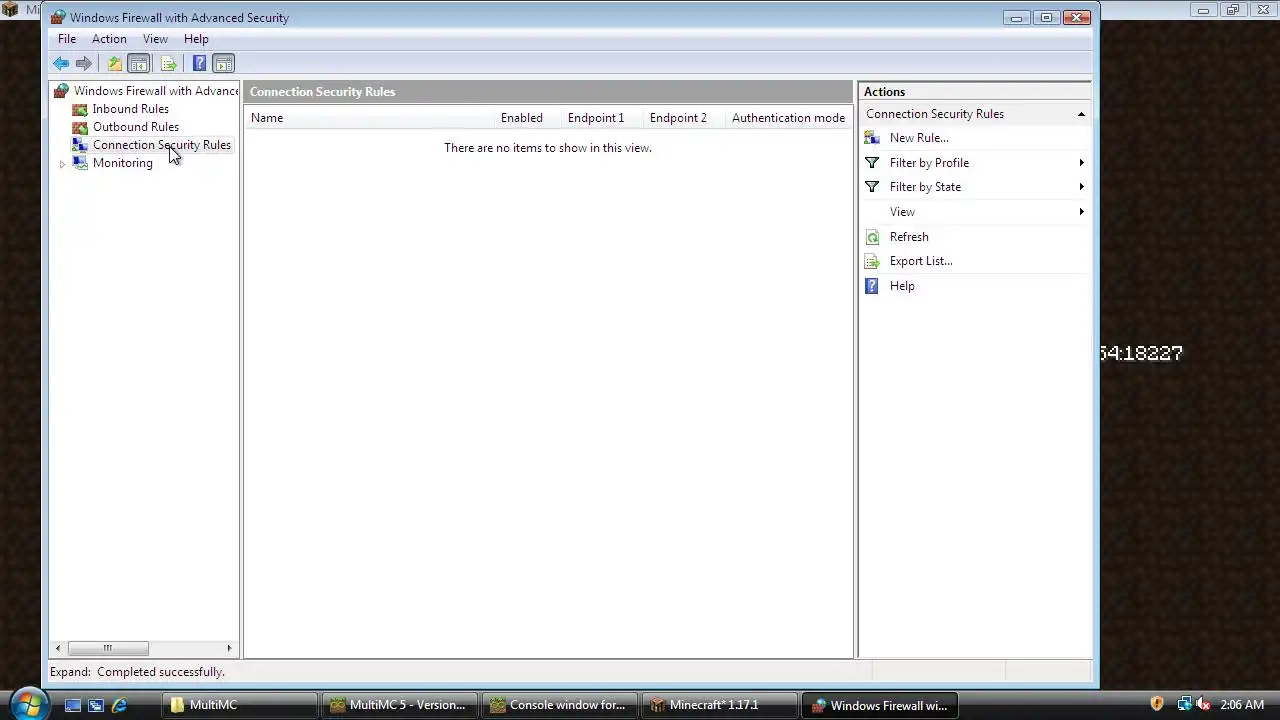1280x720 pixels.
Task: Click the network tray icon
Action: pyautogui.click(x=1185, y=704)
